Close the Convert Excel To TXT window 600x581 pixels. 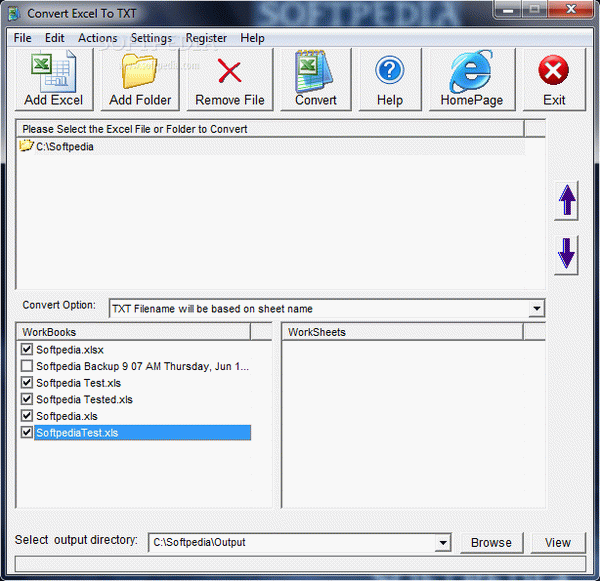tap(571, 9)
